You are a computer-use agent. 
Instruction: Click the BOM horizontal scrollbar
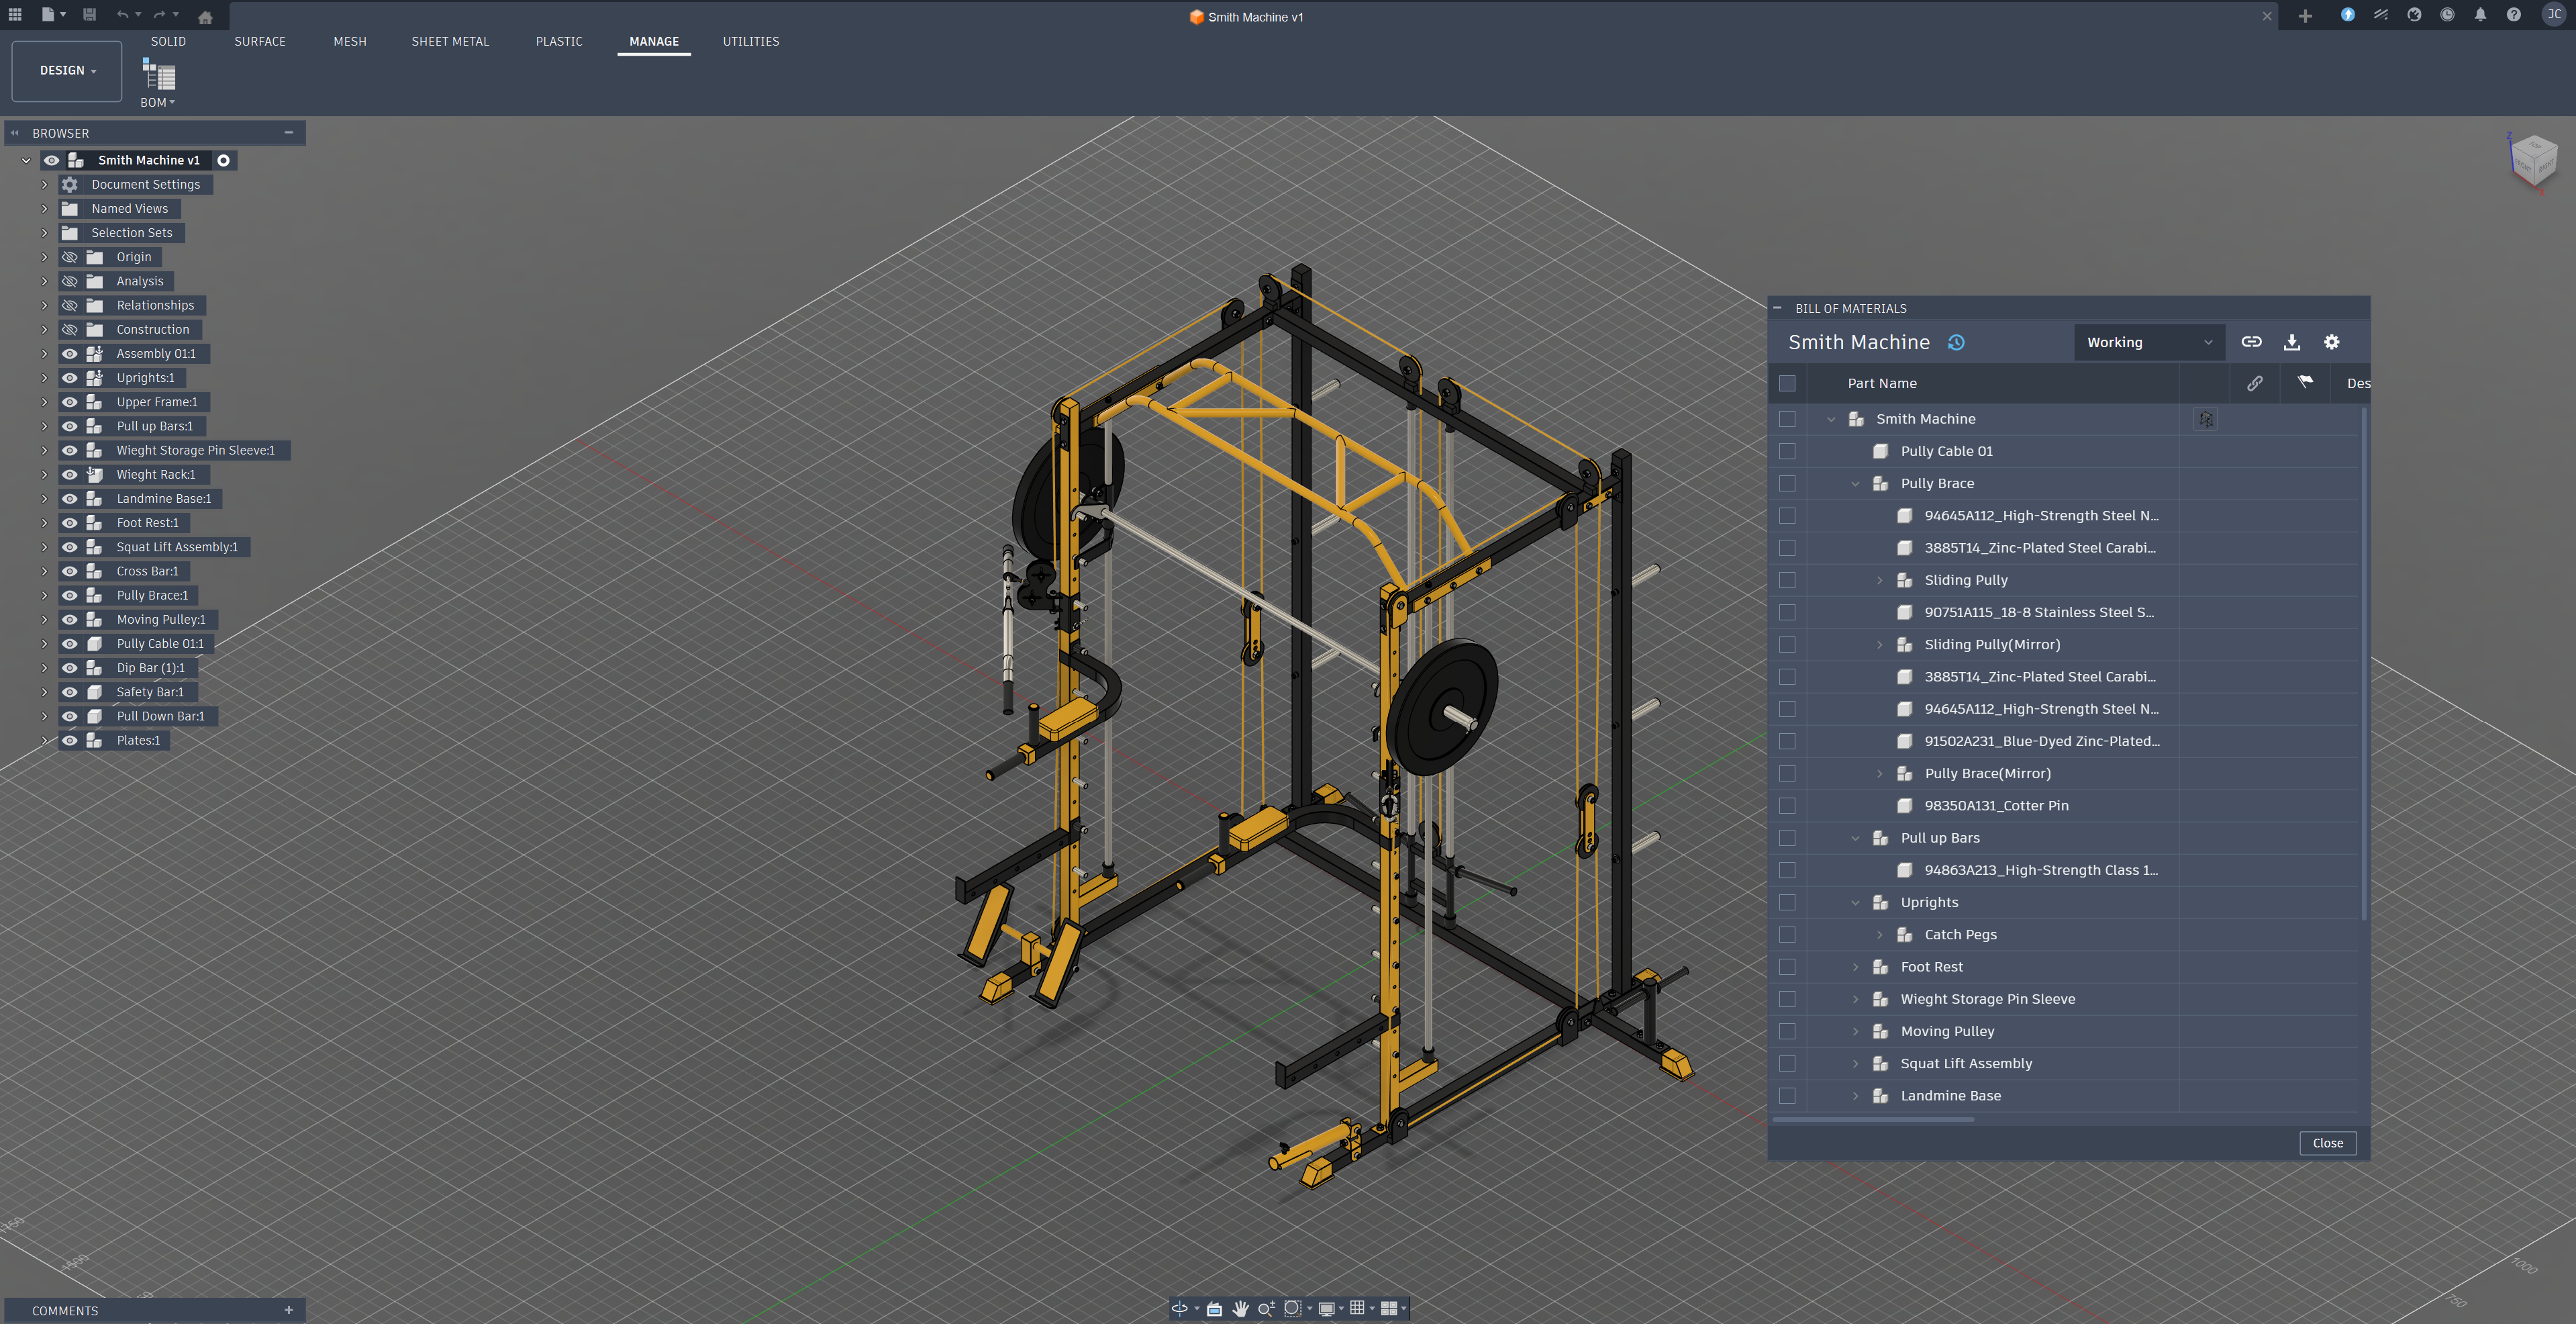(1874, 1120)
